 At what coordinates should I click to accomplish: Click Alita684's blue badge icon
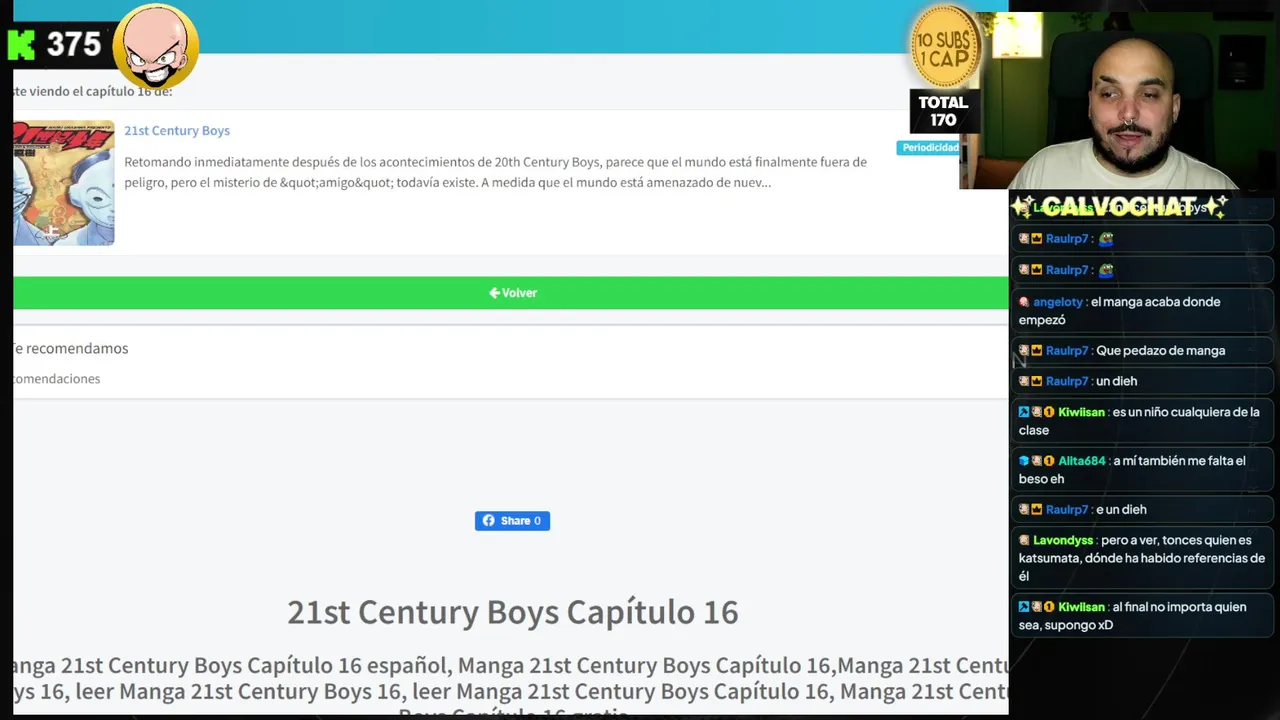point(1024,461)
